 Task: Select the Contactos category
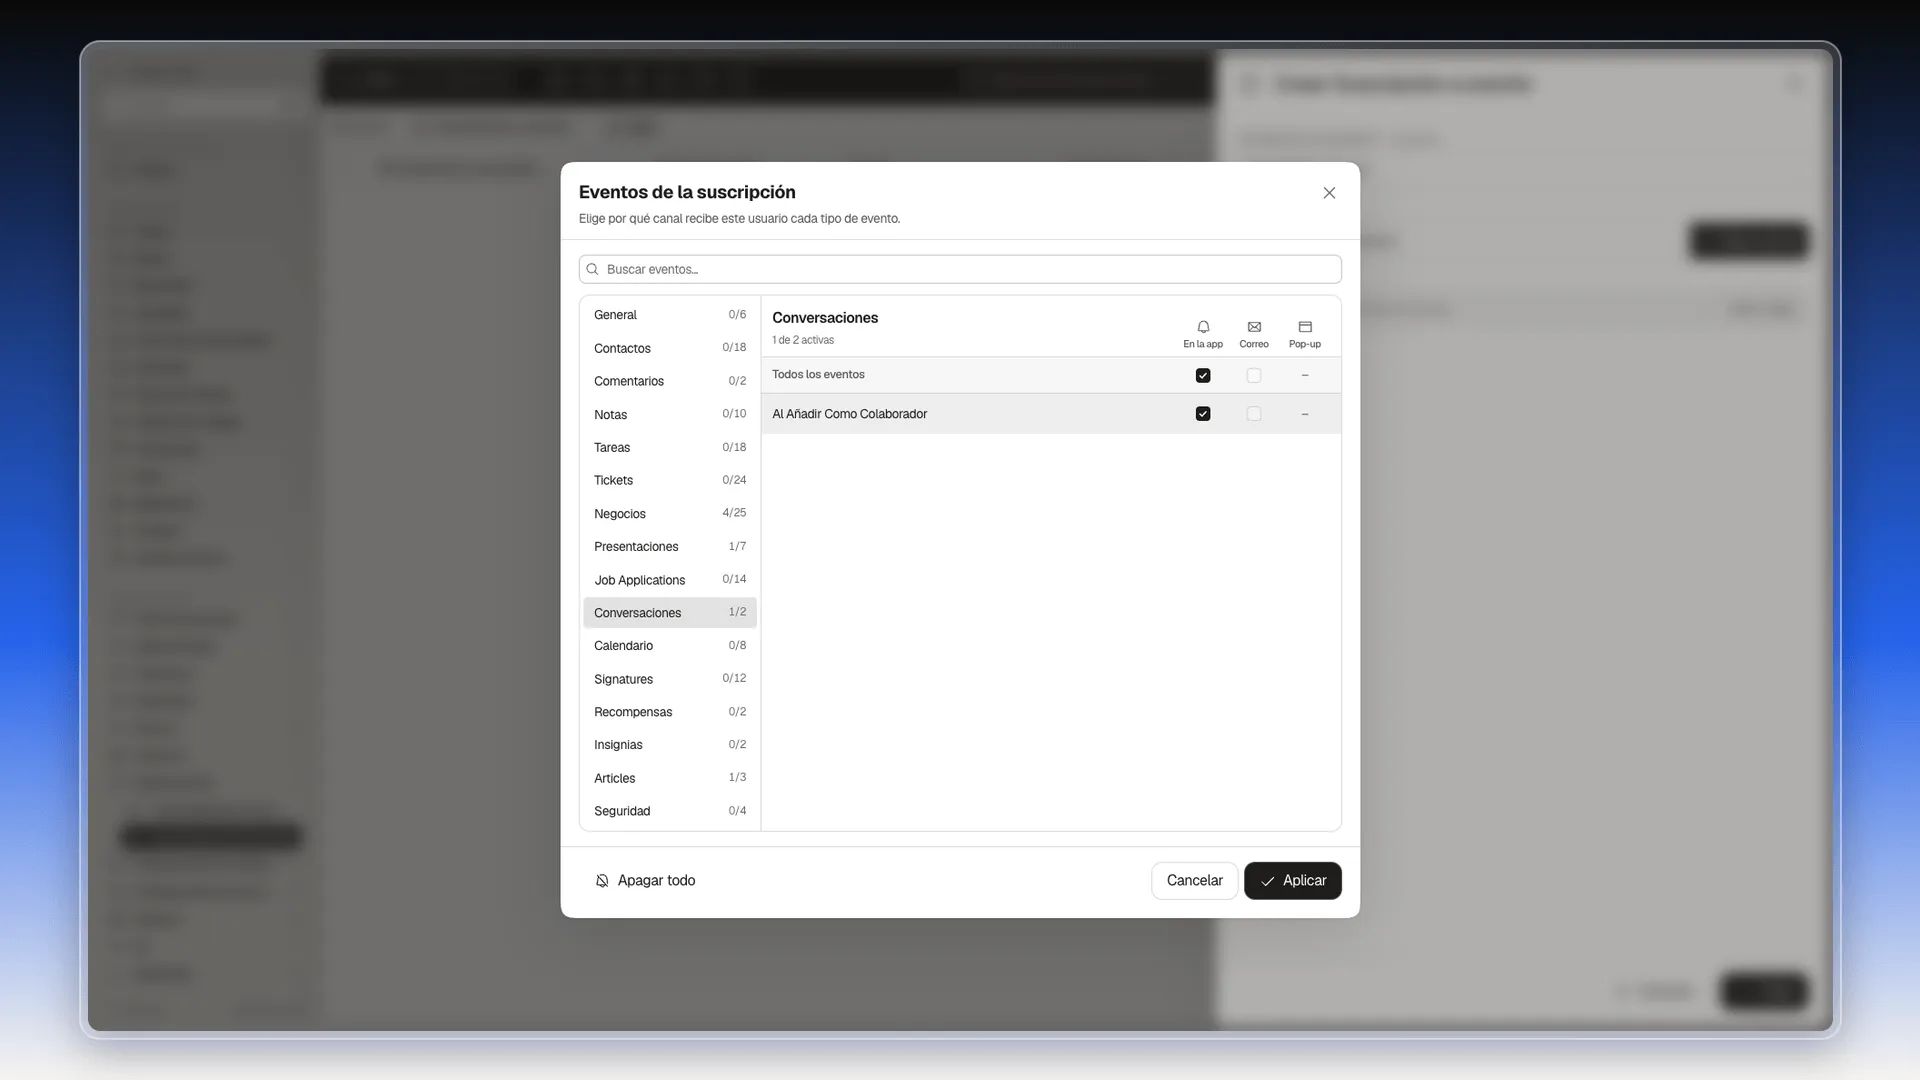point(670,348)
